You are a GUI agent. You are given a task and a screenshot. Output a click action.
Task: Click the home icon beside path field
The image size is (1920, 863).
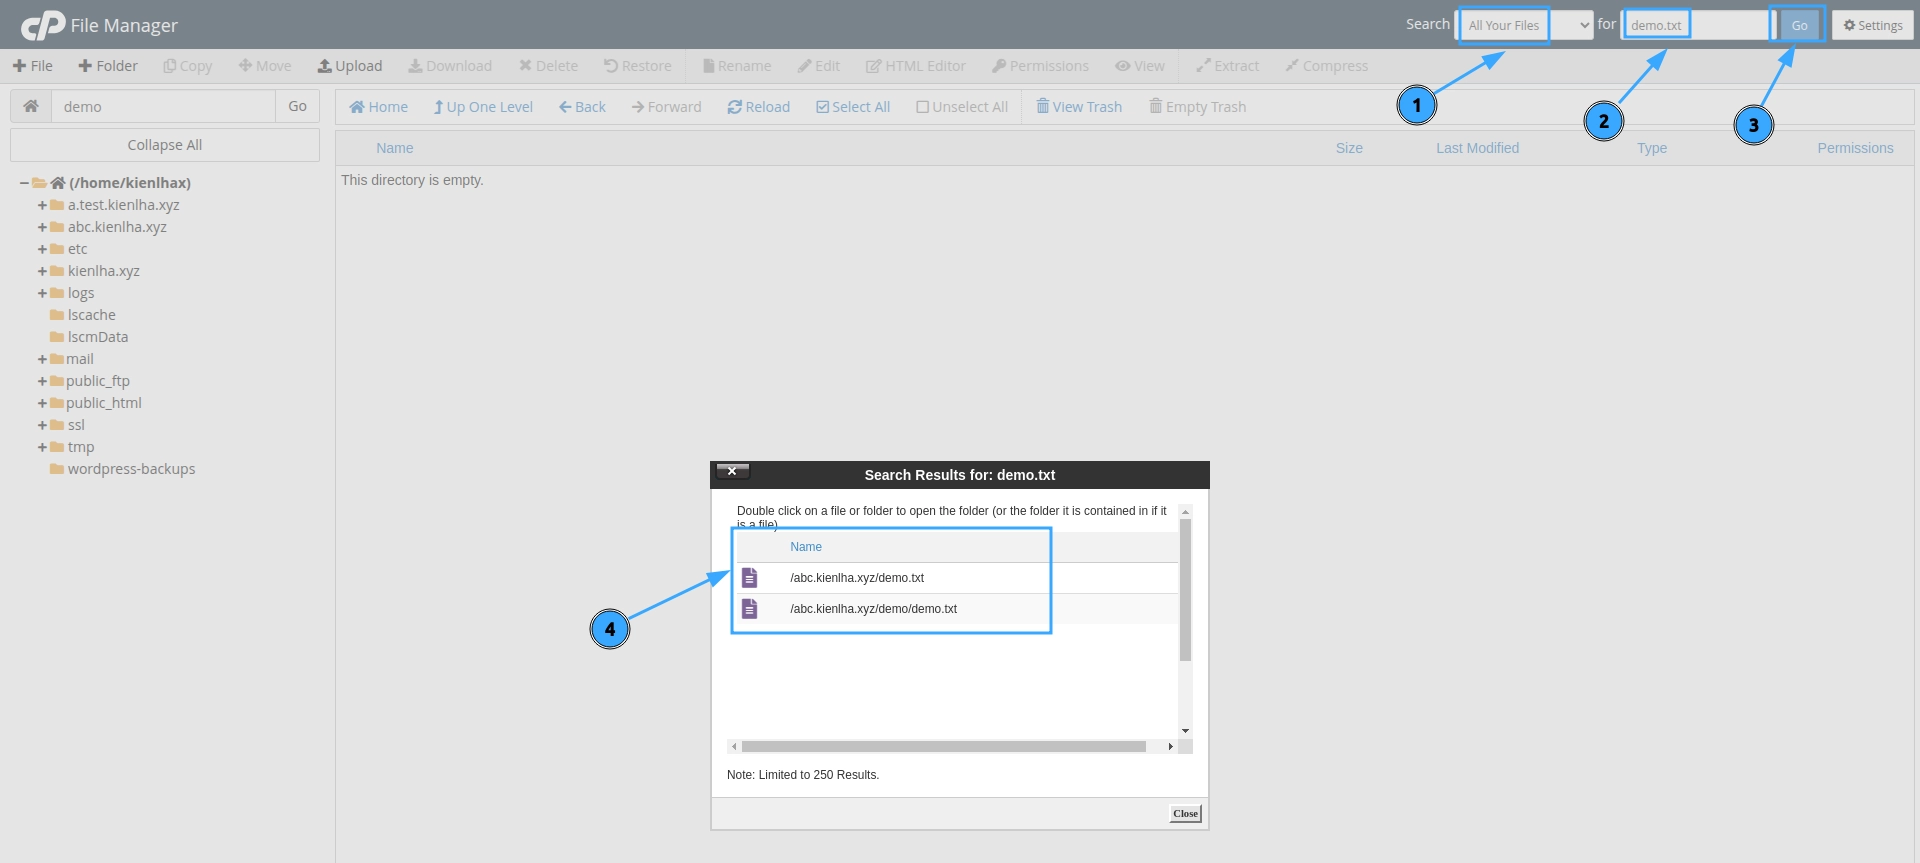tap(31, 106)
